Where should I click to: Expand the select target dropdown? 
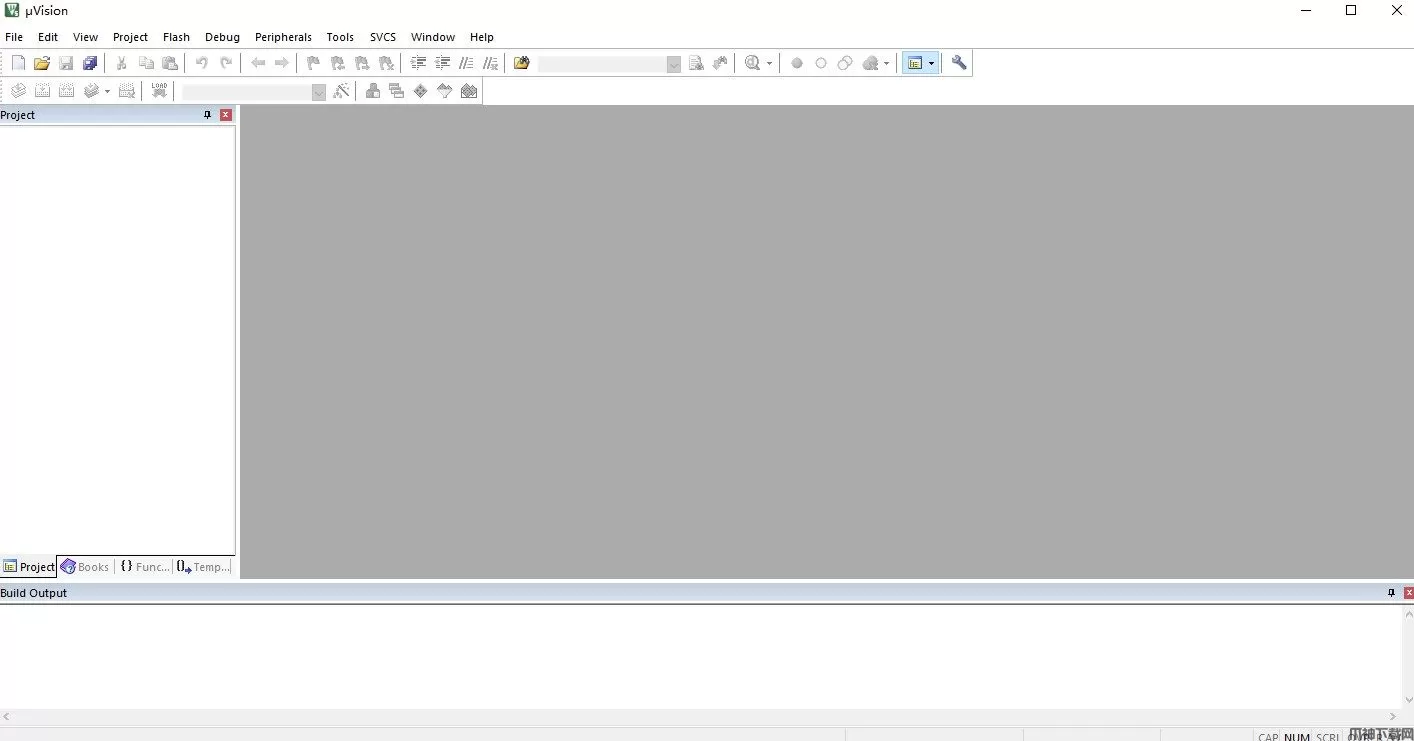coord(318,92)
